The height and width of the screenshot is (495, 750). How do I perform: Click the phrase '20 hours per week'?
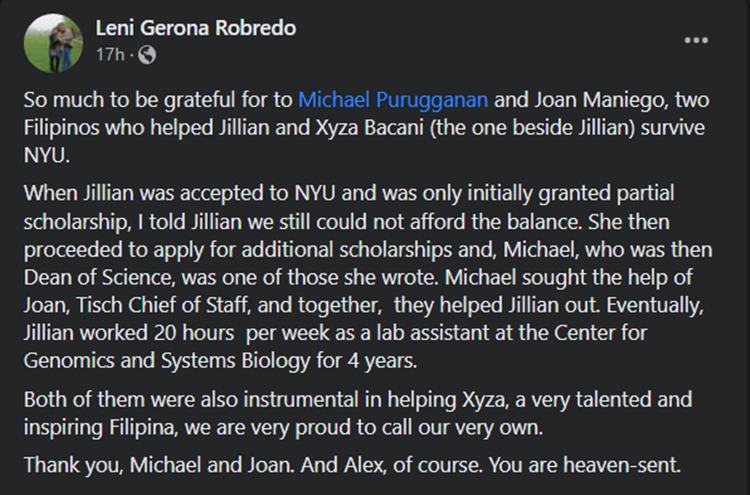[242, 332]
